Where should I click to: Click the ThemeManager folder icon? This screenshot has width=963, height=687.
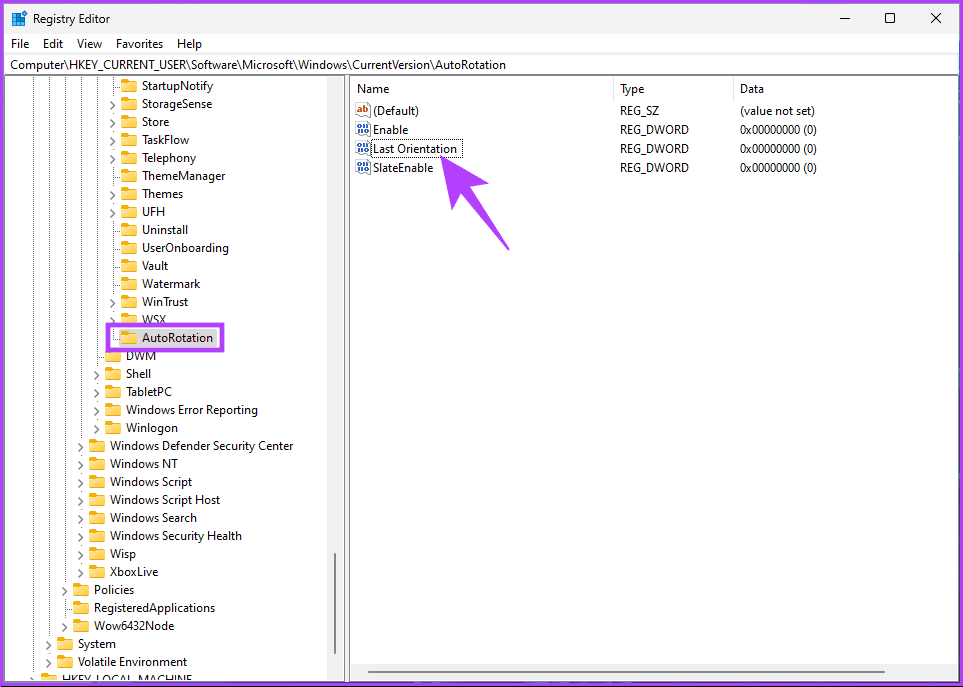coord(129,176)
